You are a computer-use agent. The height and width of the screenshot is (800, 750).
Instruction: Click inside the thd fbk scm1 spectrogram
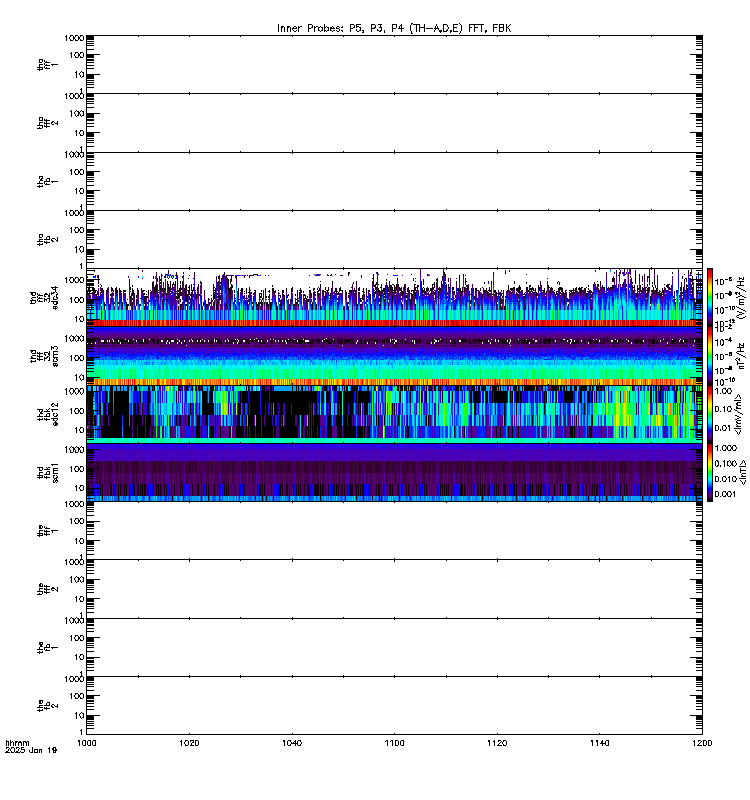pyautogui.click(x=394, y=472)
